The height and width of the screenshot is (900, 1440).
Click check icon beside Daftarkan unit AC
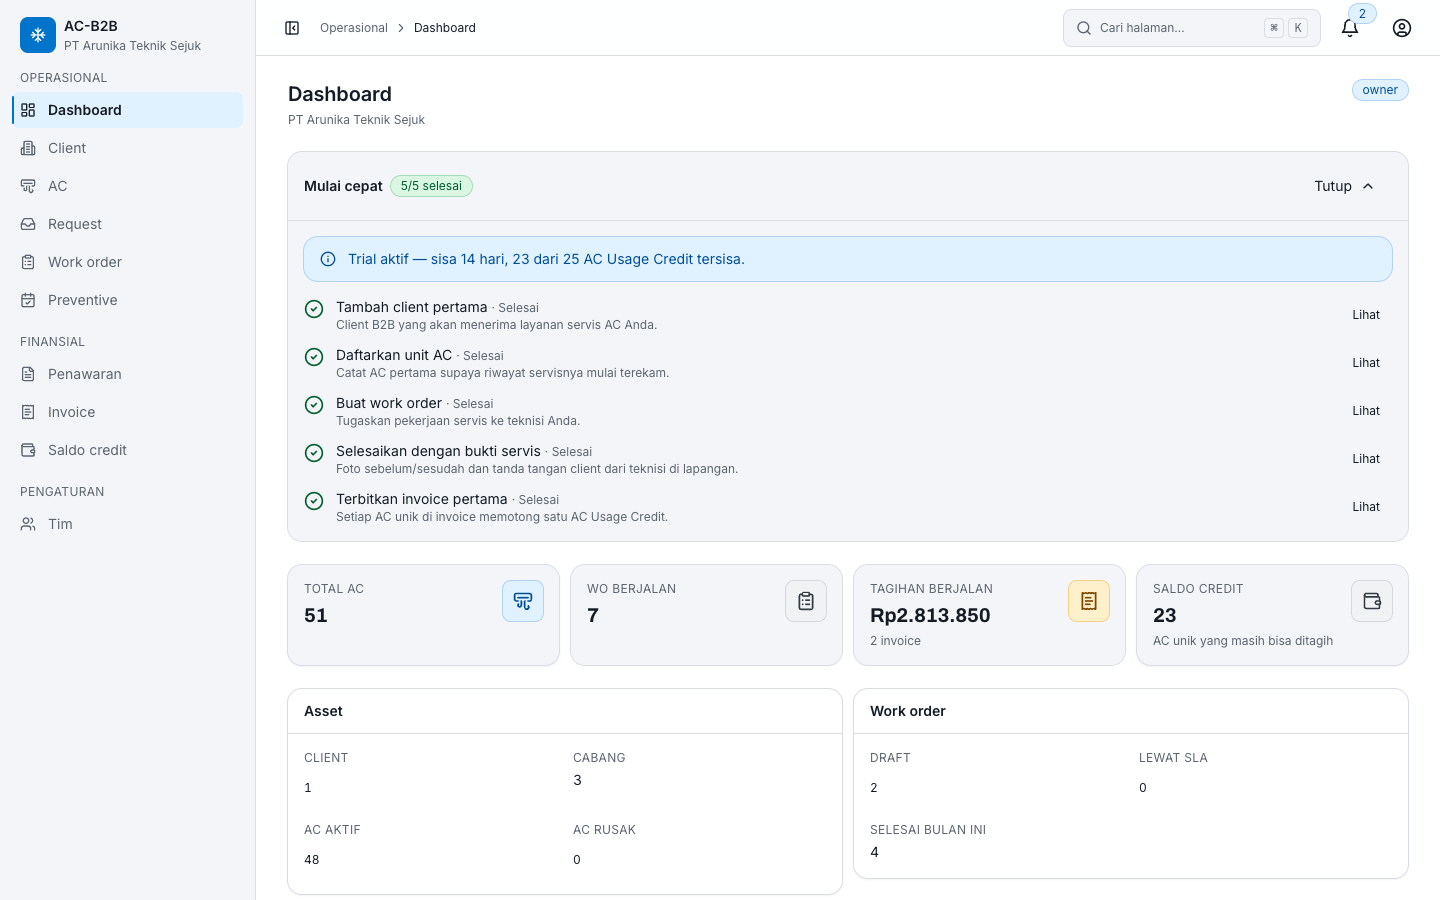[314, 357]
